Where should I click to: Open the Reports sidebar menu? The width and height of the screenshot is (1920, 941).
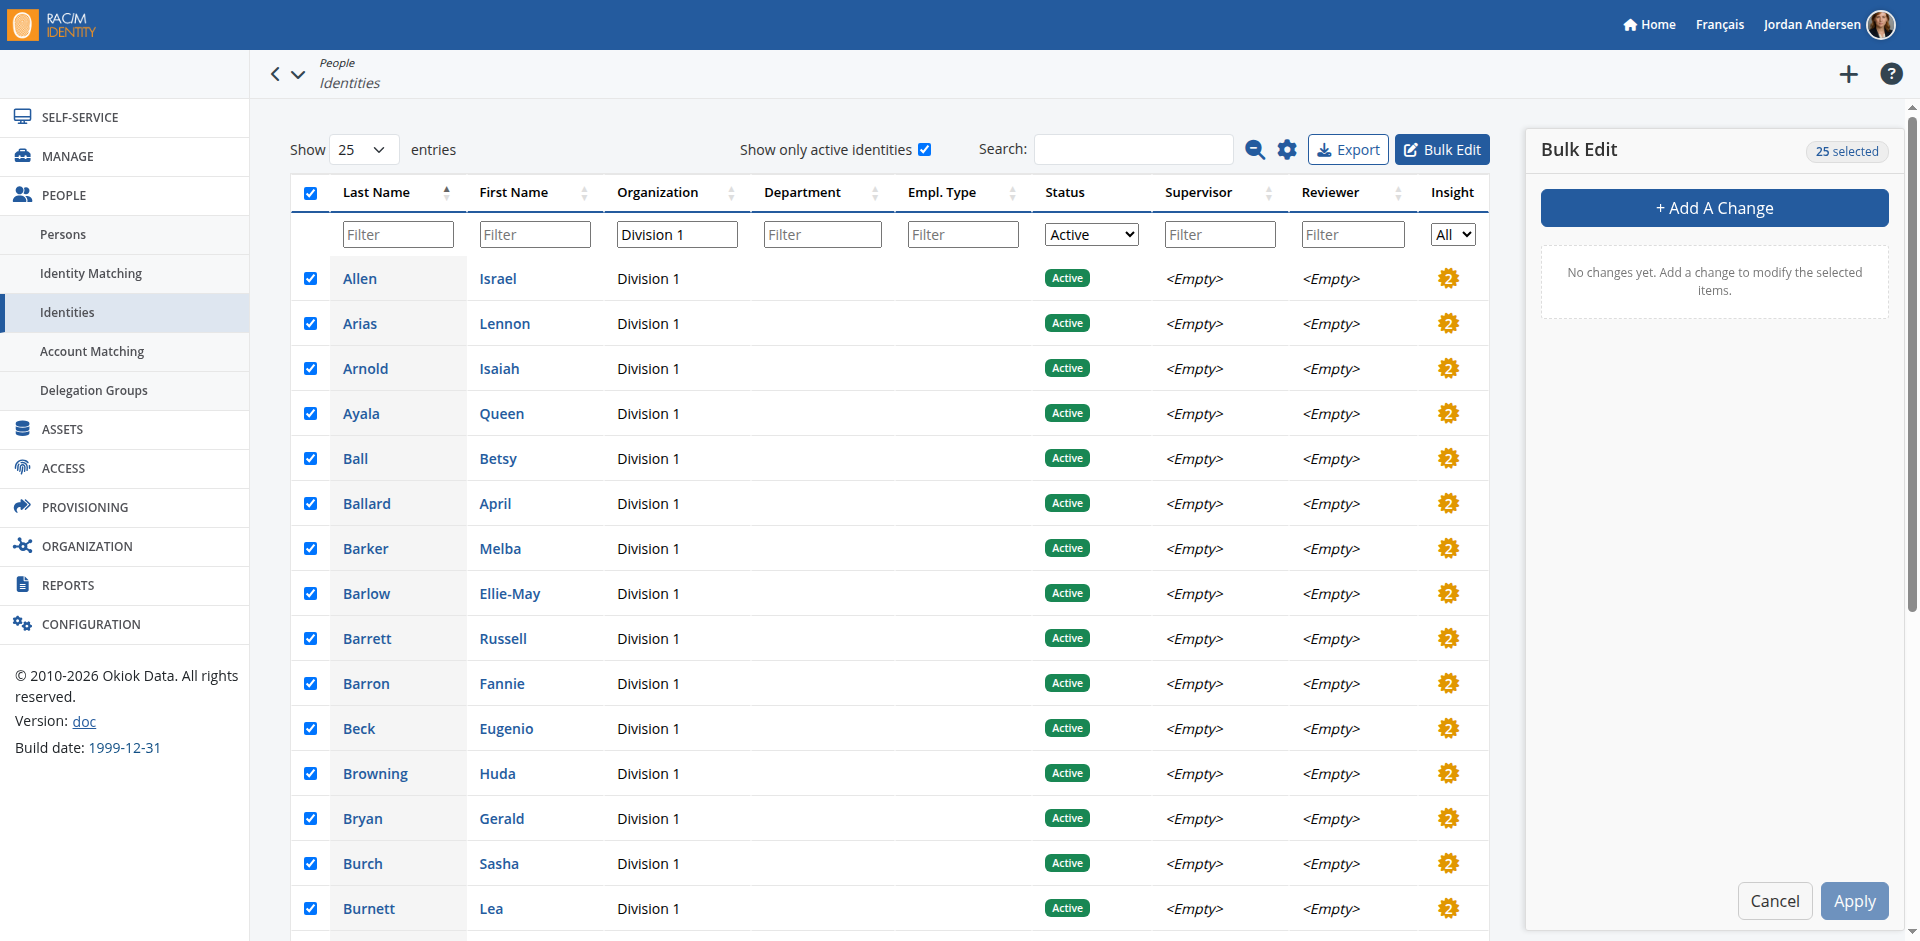[x=125, y=586]
